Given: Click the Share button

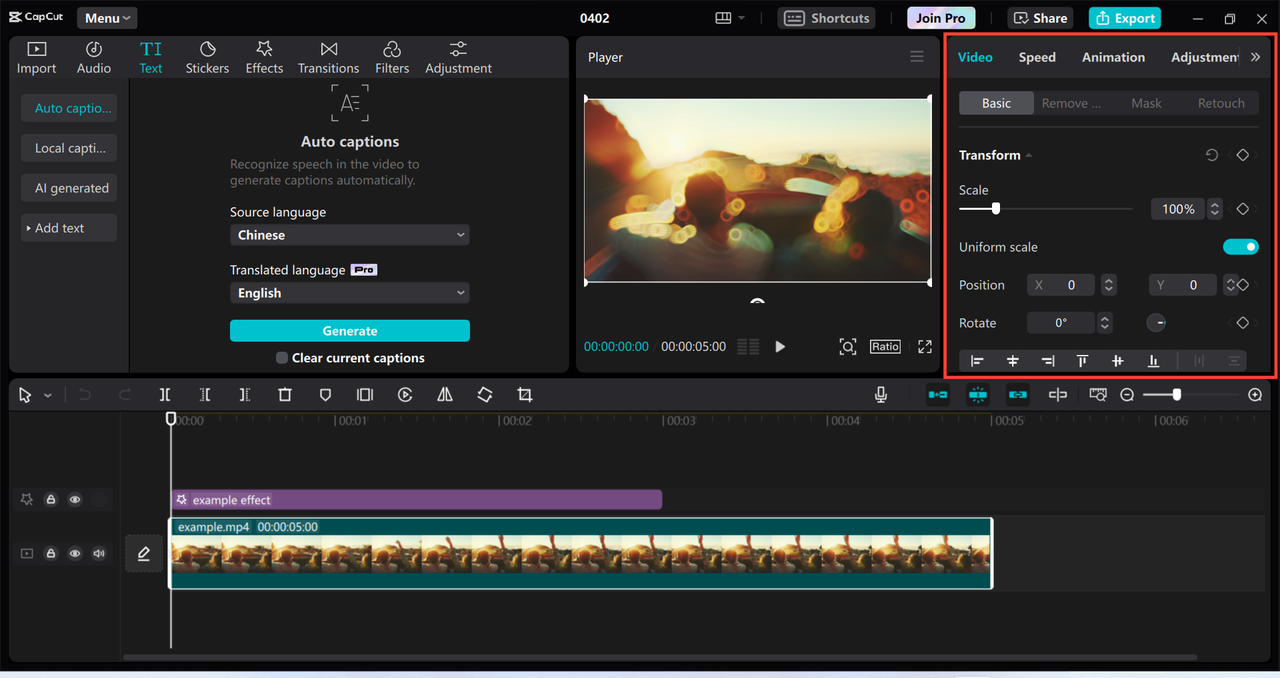Looking at the screenshot, I should click(x=1040, y=18).
